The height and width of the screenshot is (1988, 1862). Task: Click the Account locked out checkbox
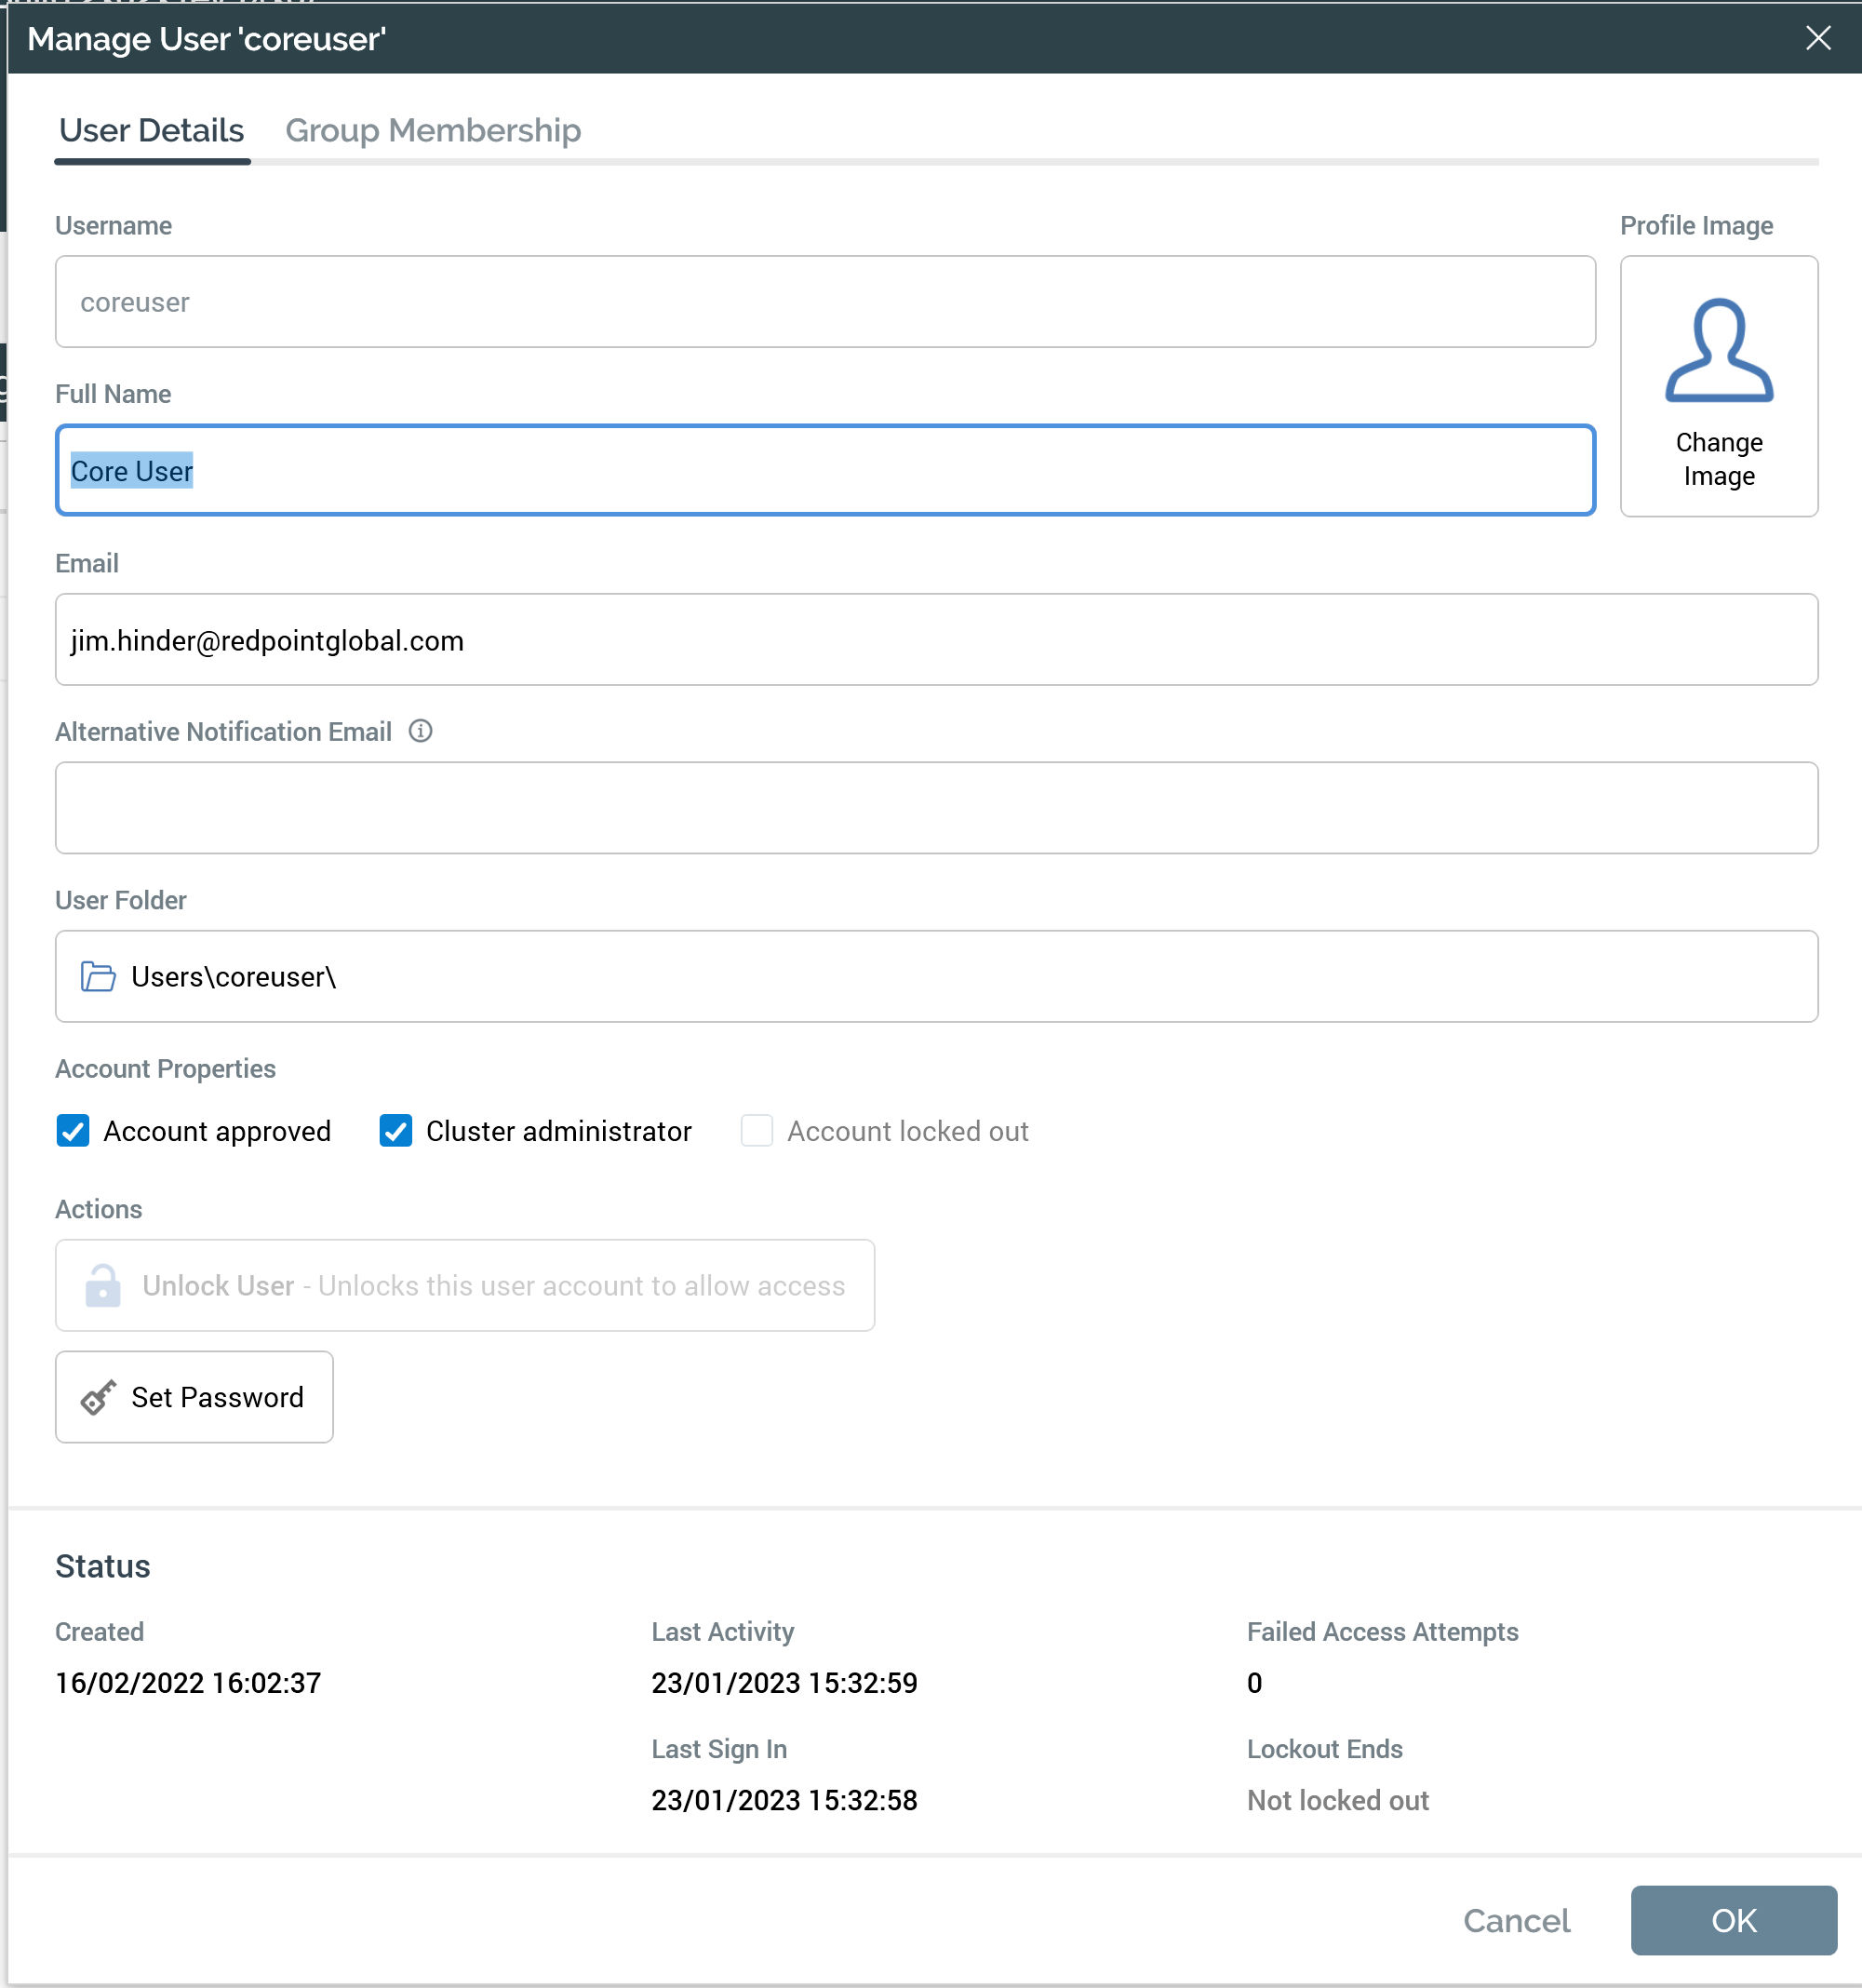[x=757, y=1131]
